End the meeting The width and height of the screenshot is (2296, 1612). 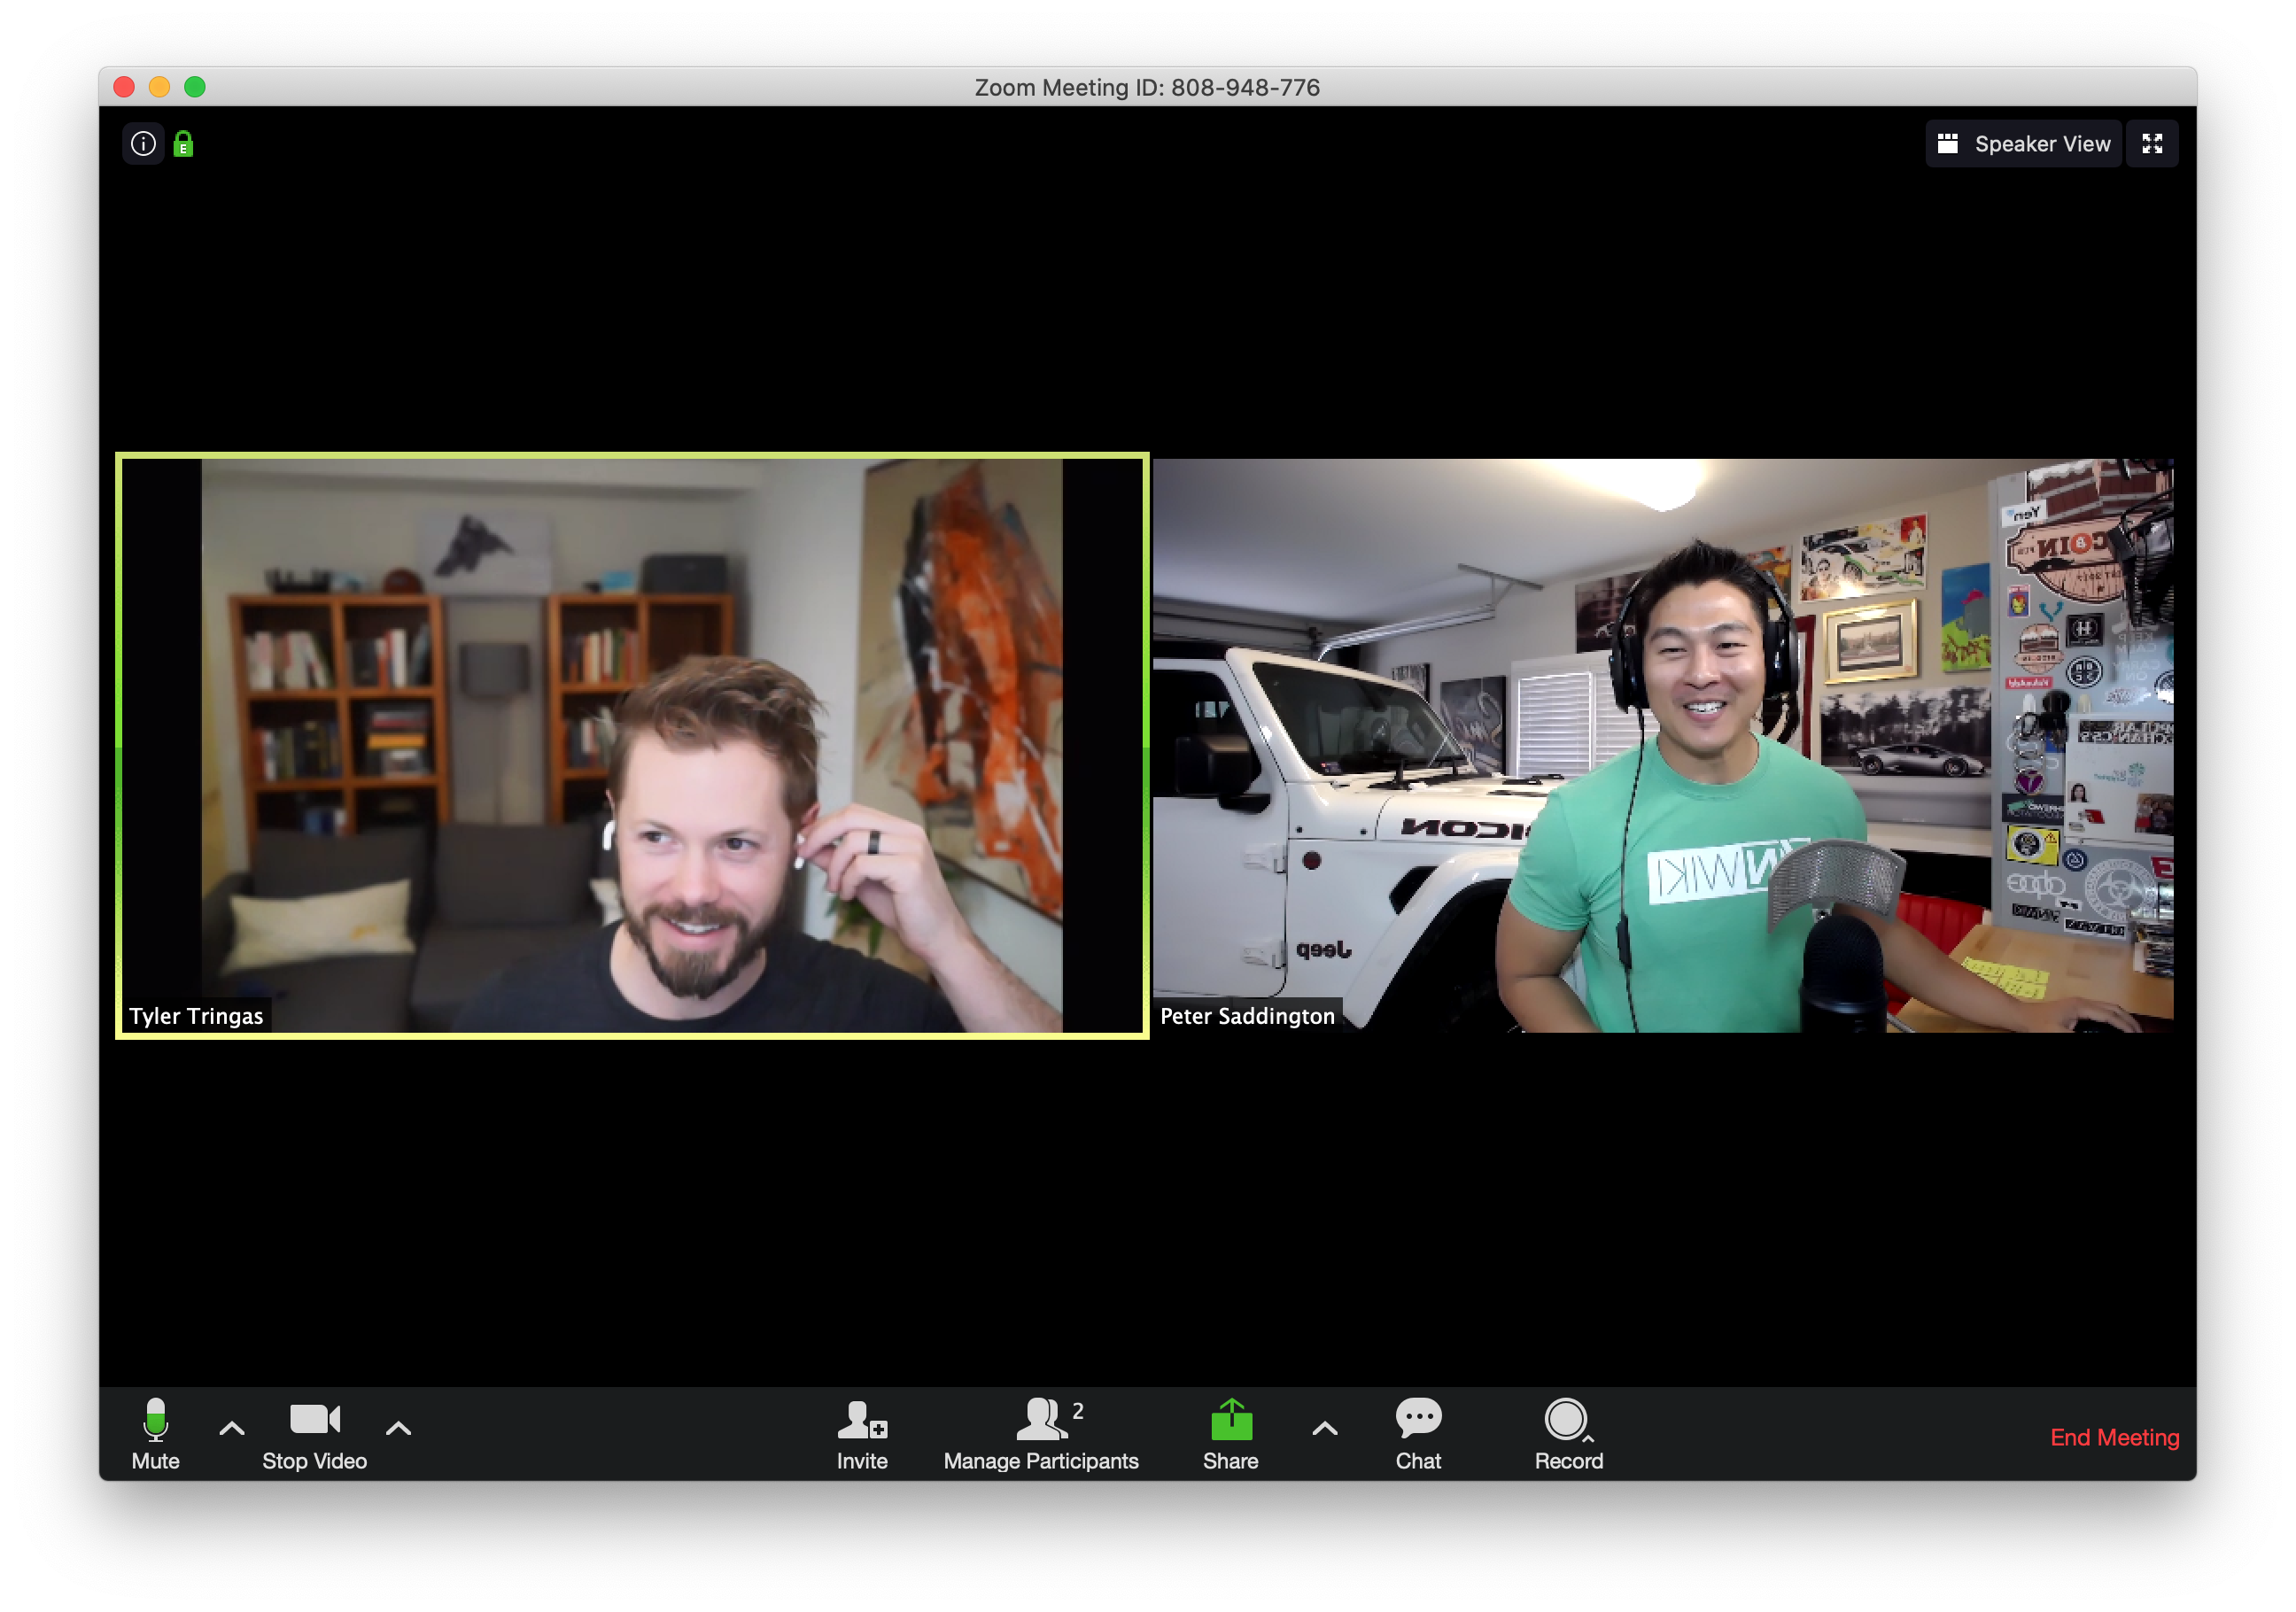[2115, 1437]
